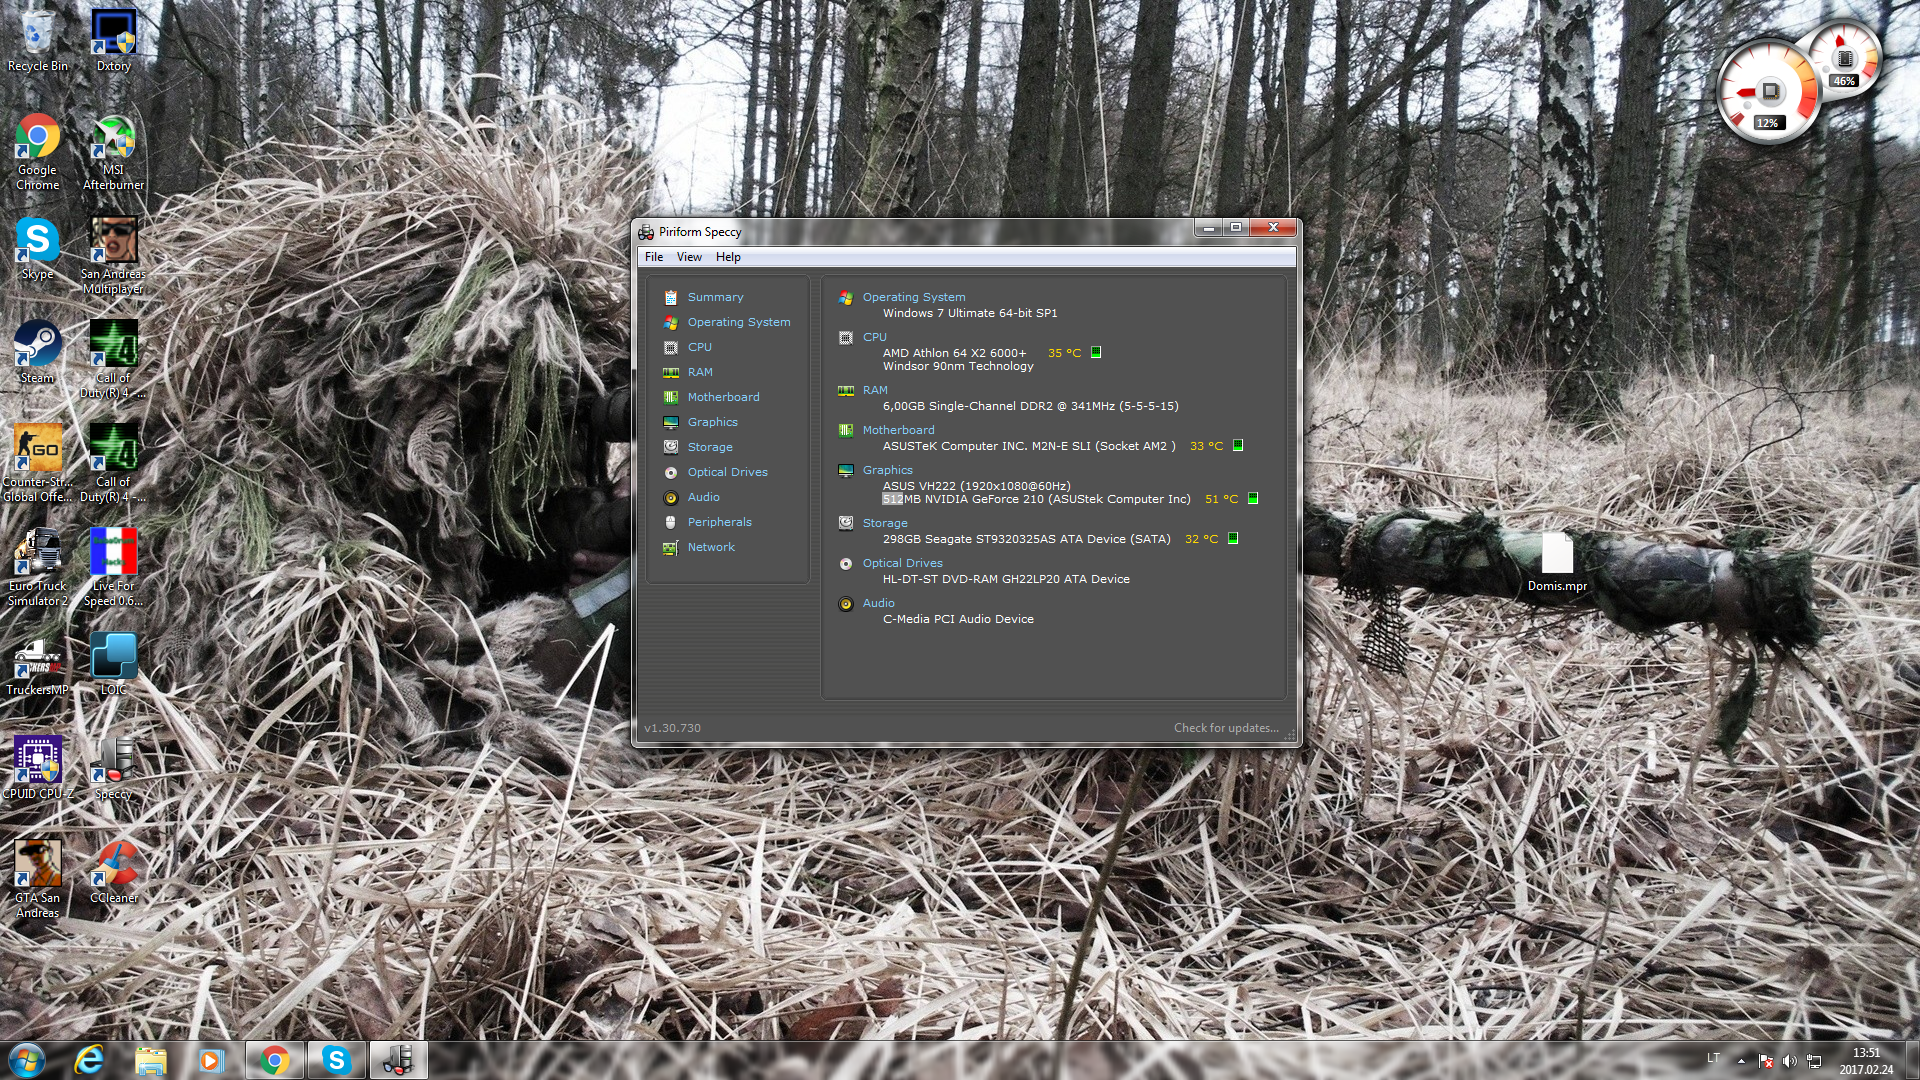Click the CPU usage gadget showing 12%

(1768, 93)
